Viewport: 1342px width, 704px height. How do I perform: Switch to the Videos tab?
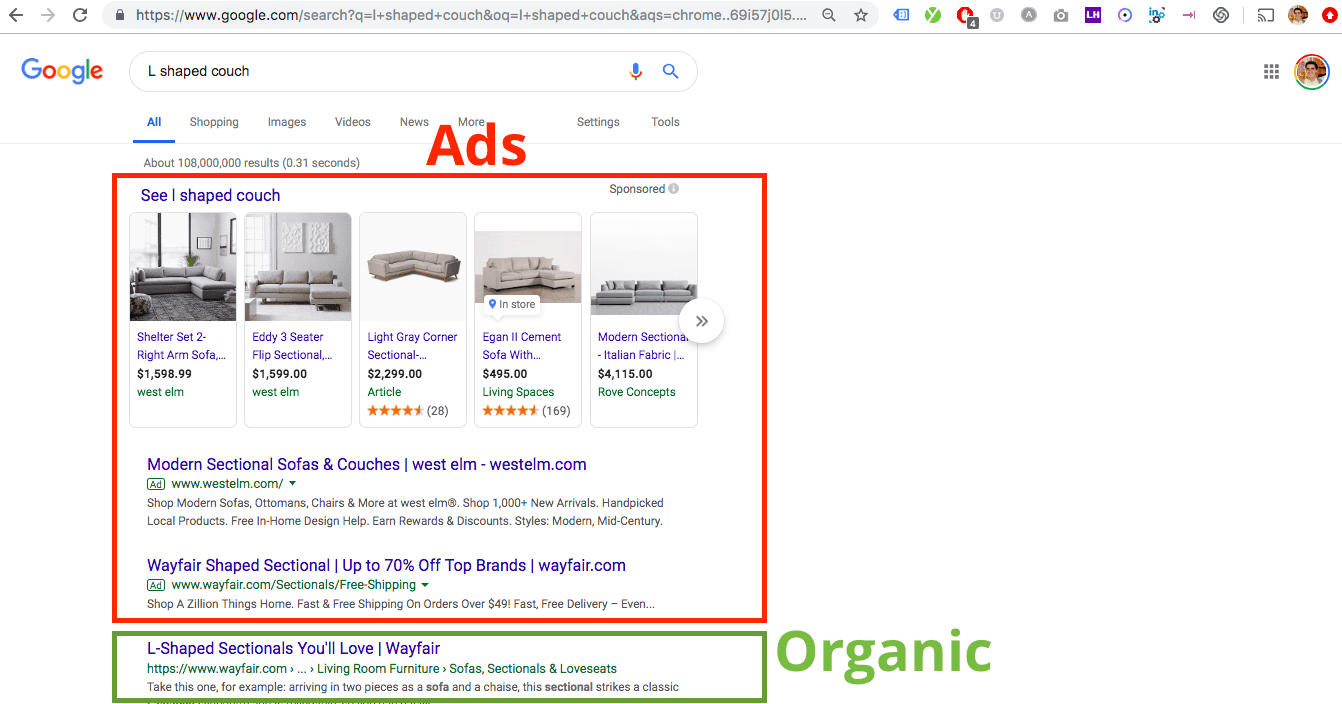pyautogui.click(x=353, y=122)
